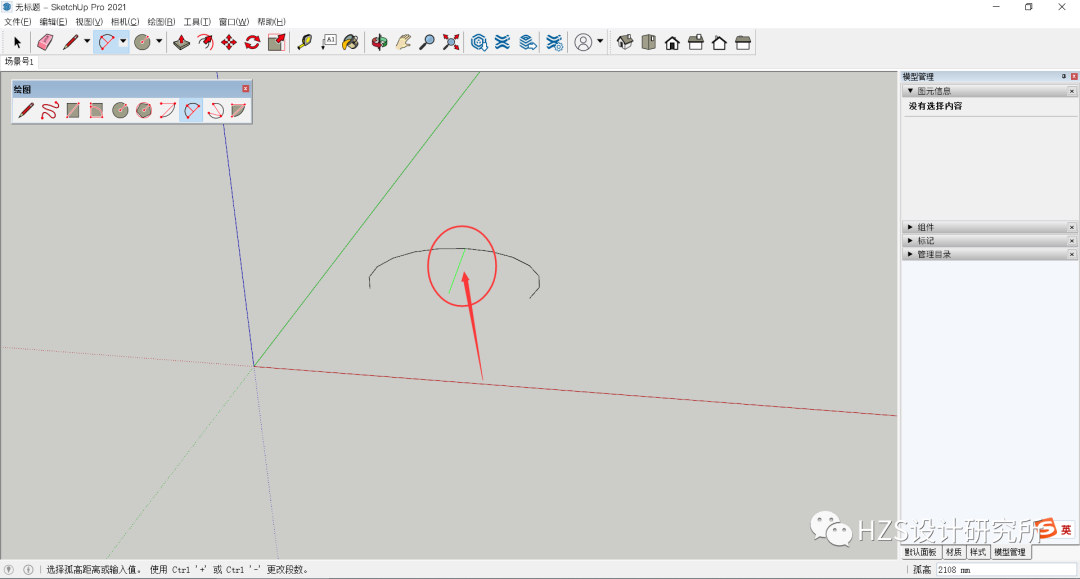Pick the Freehand tool in the 绘图 panel
The height and width of the screenshot is (579, 1080).
(x=50, y=110)
